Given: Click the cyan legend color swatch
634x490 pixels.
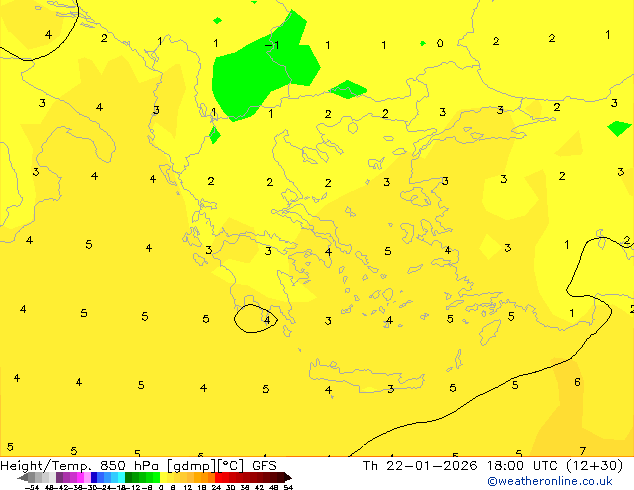Looking at the screenshot, I should pos(121,477).
